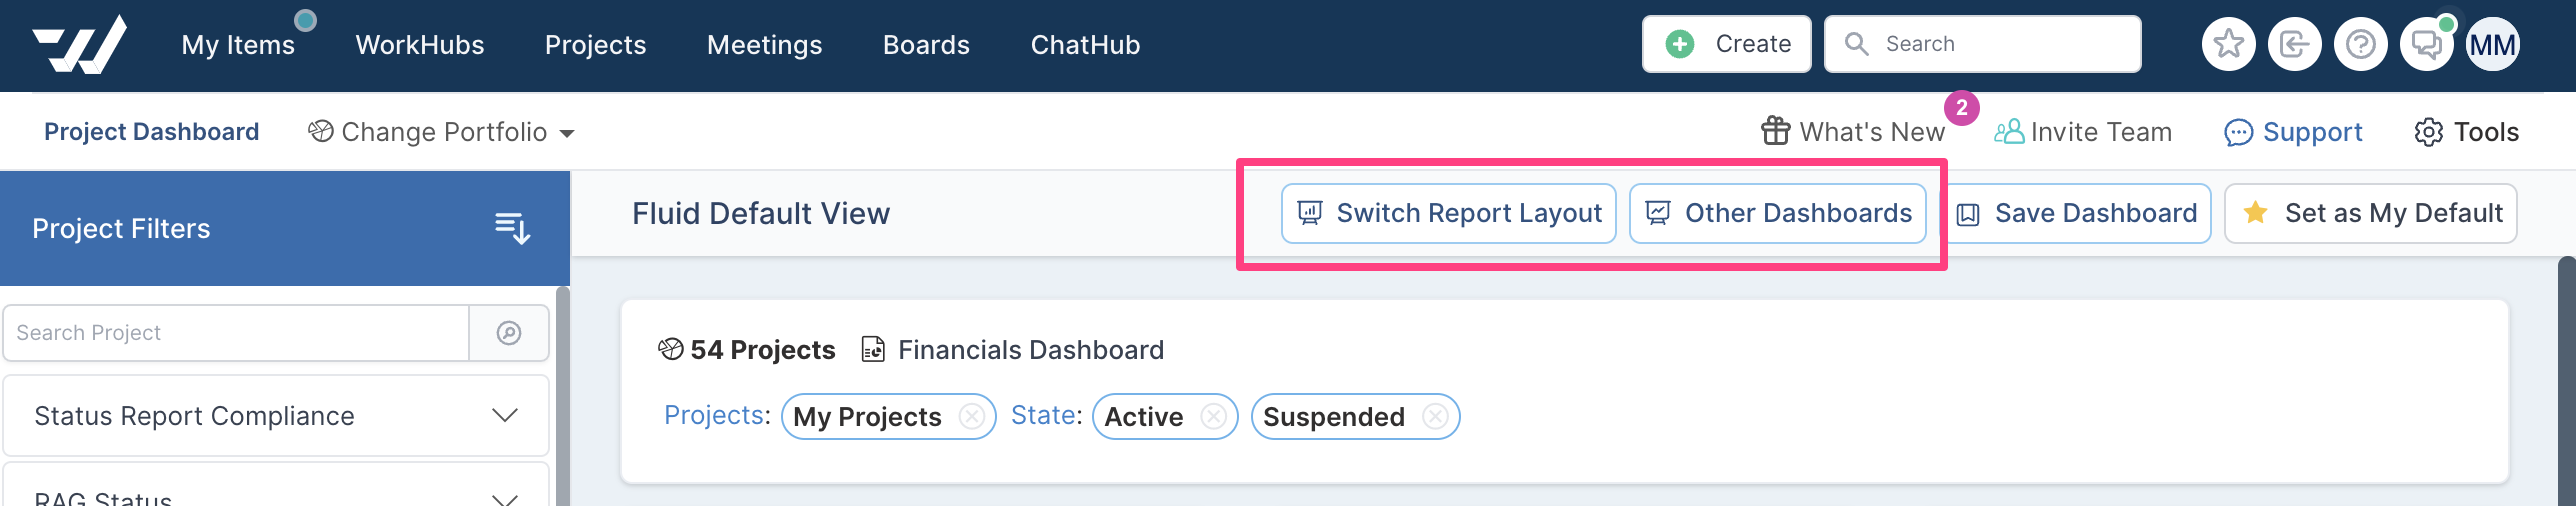Viewport: 2576px width, 506px height.
Task: Expand the Status Report Compliance filter
Action: pos(276,416)
